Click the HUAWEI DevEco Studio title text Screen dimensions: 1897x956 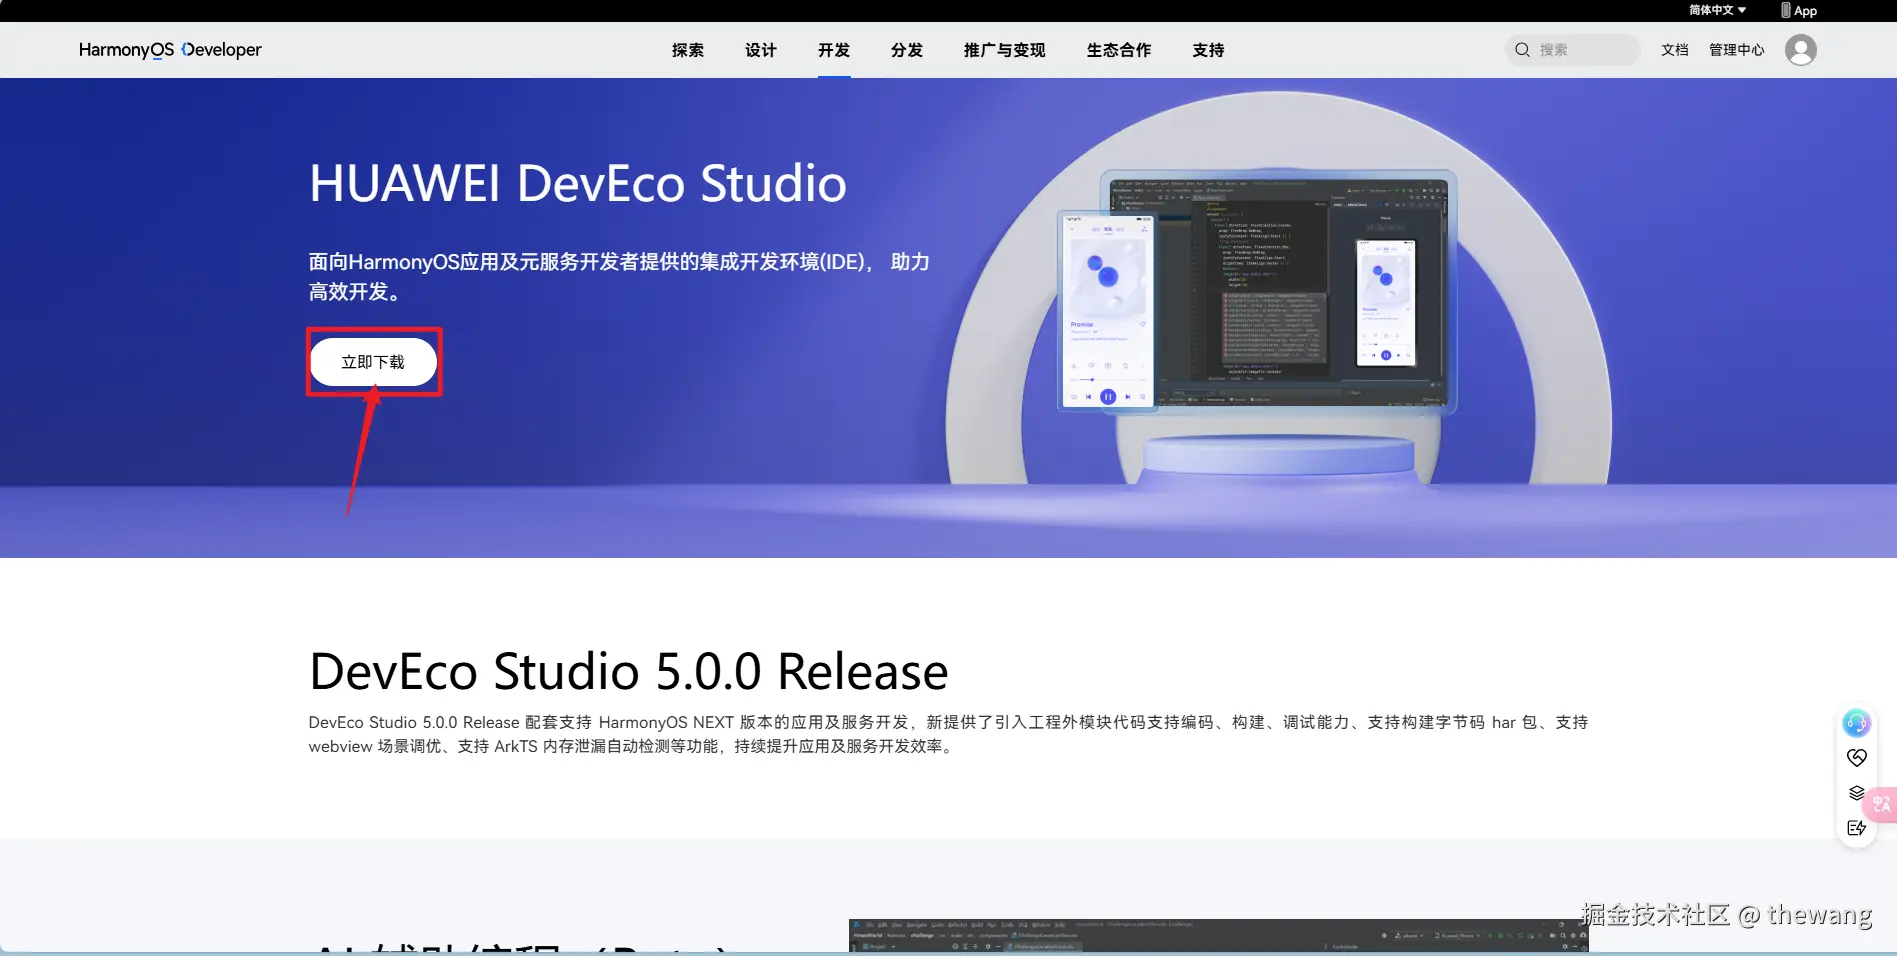tap(578, 184)
